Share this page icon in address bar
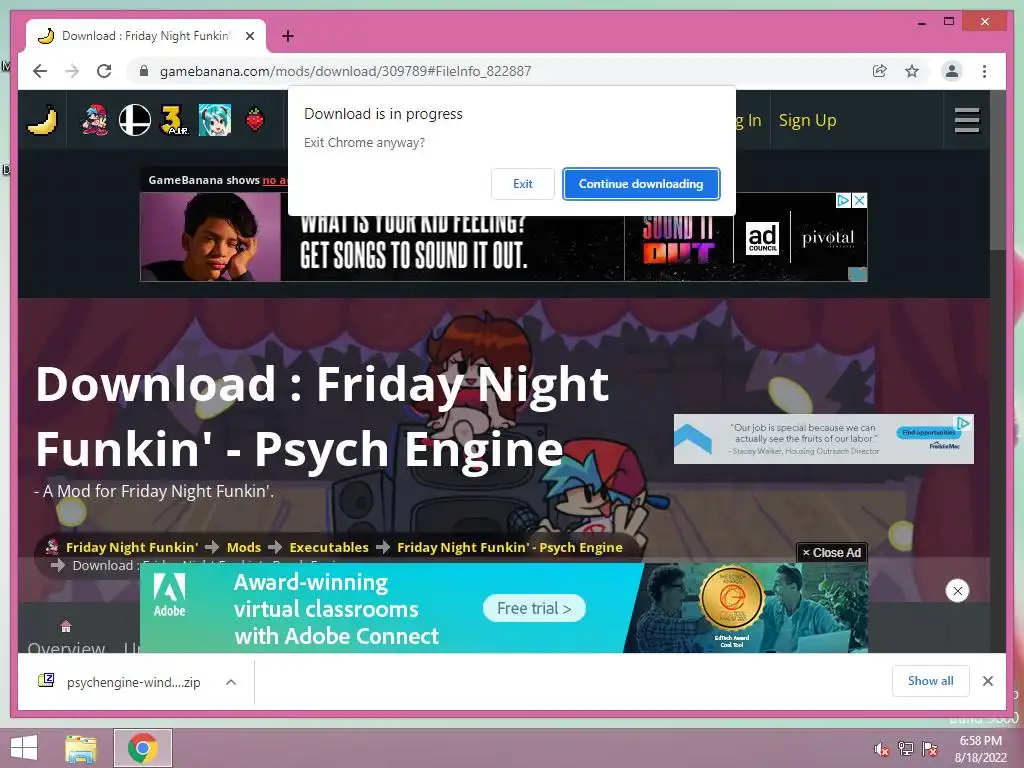 click(880, 71)
